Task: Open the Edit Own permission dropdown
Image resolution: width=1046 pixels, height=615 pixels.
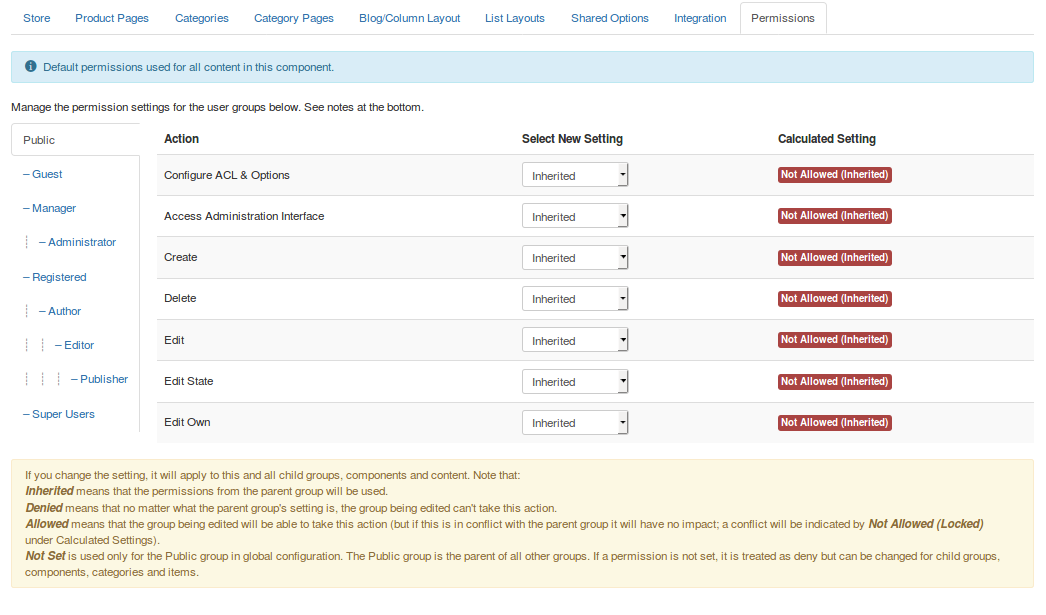Action: [x=575, y=422]
